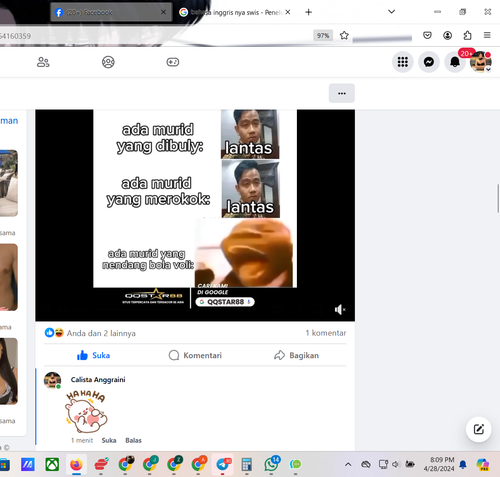Close the Google search tab
The height and width of the screenshot is (477, 500).
point(288,12)
